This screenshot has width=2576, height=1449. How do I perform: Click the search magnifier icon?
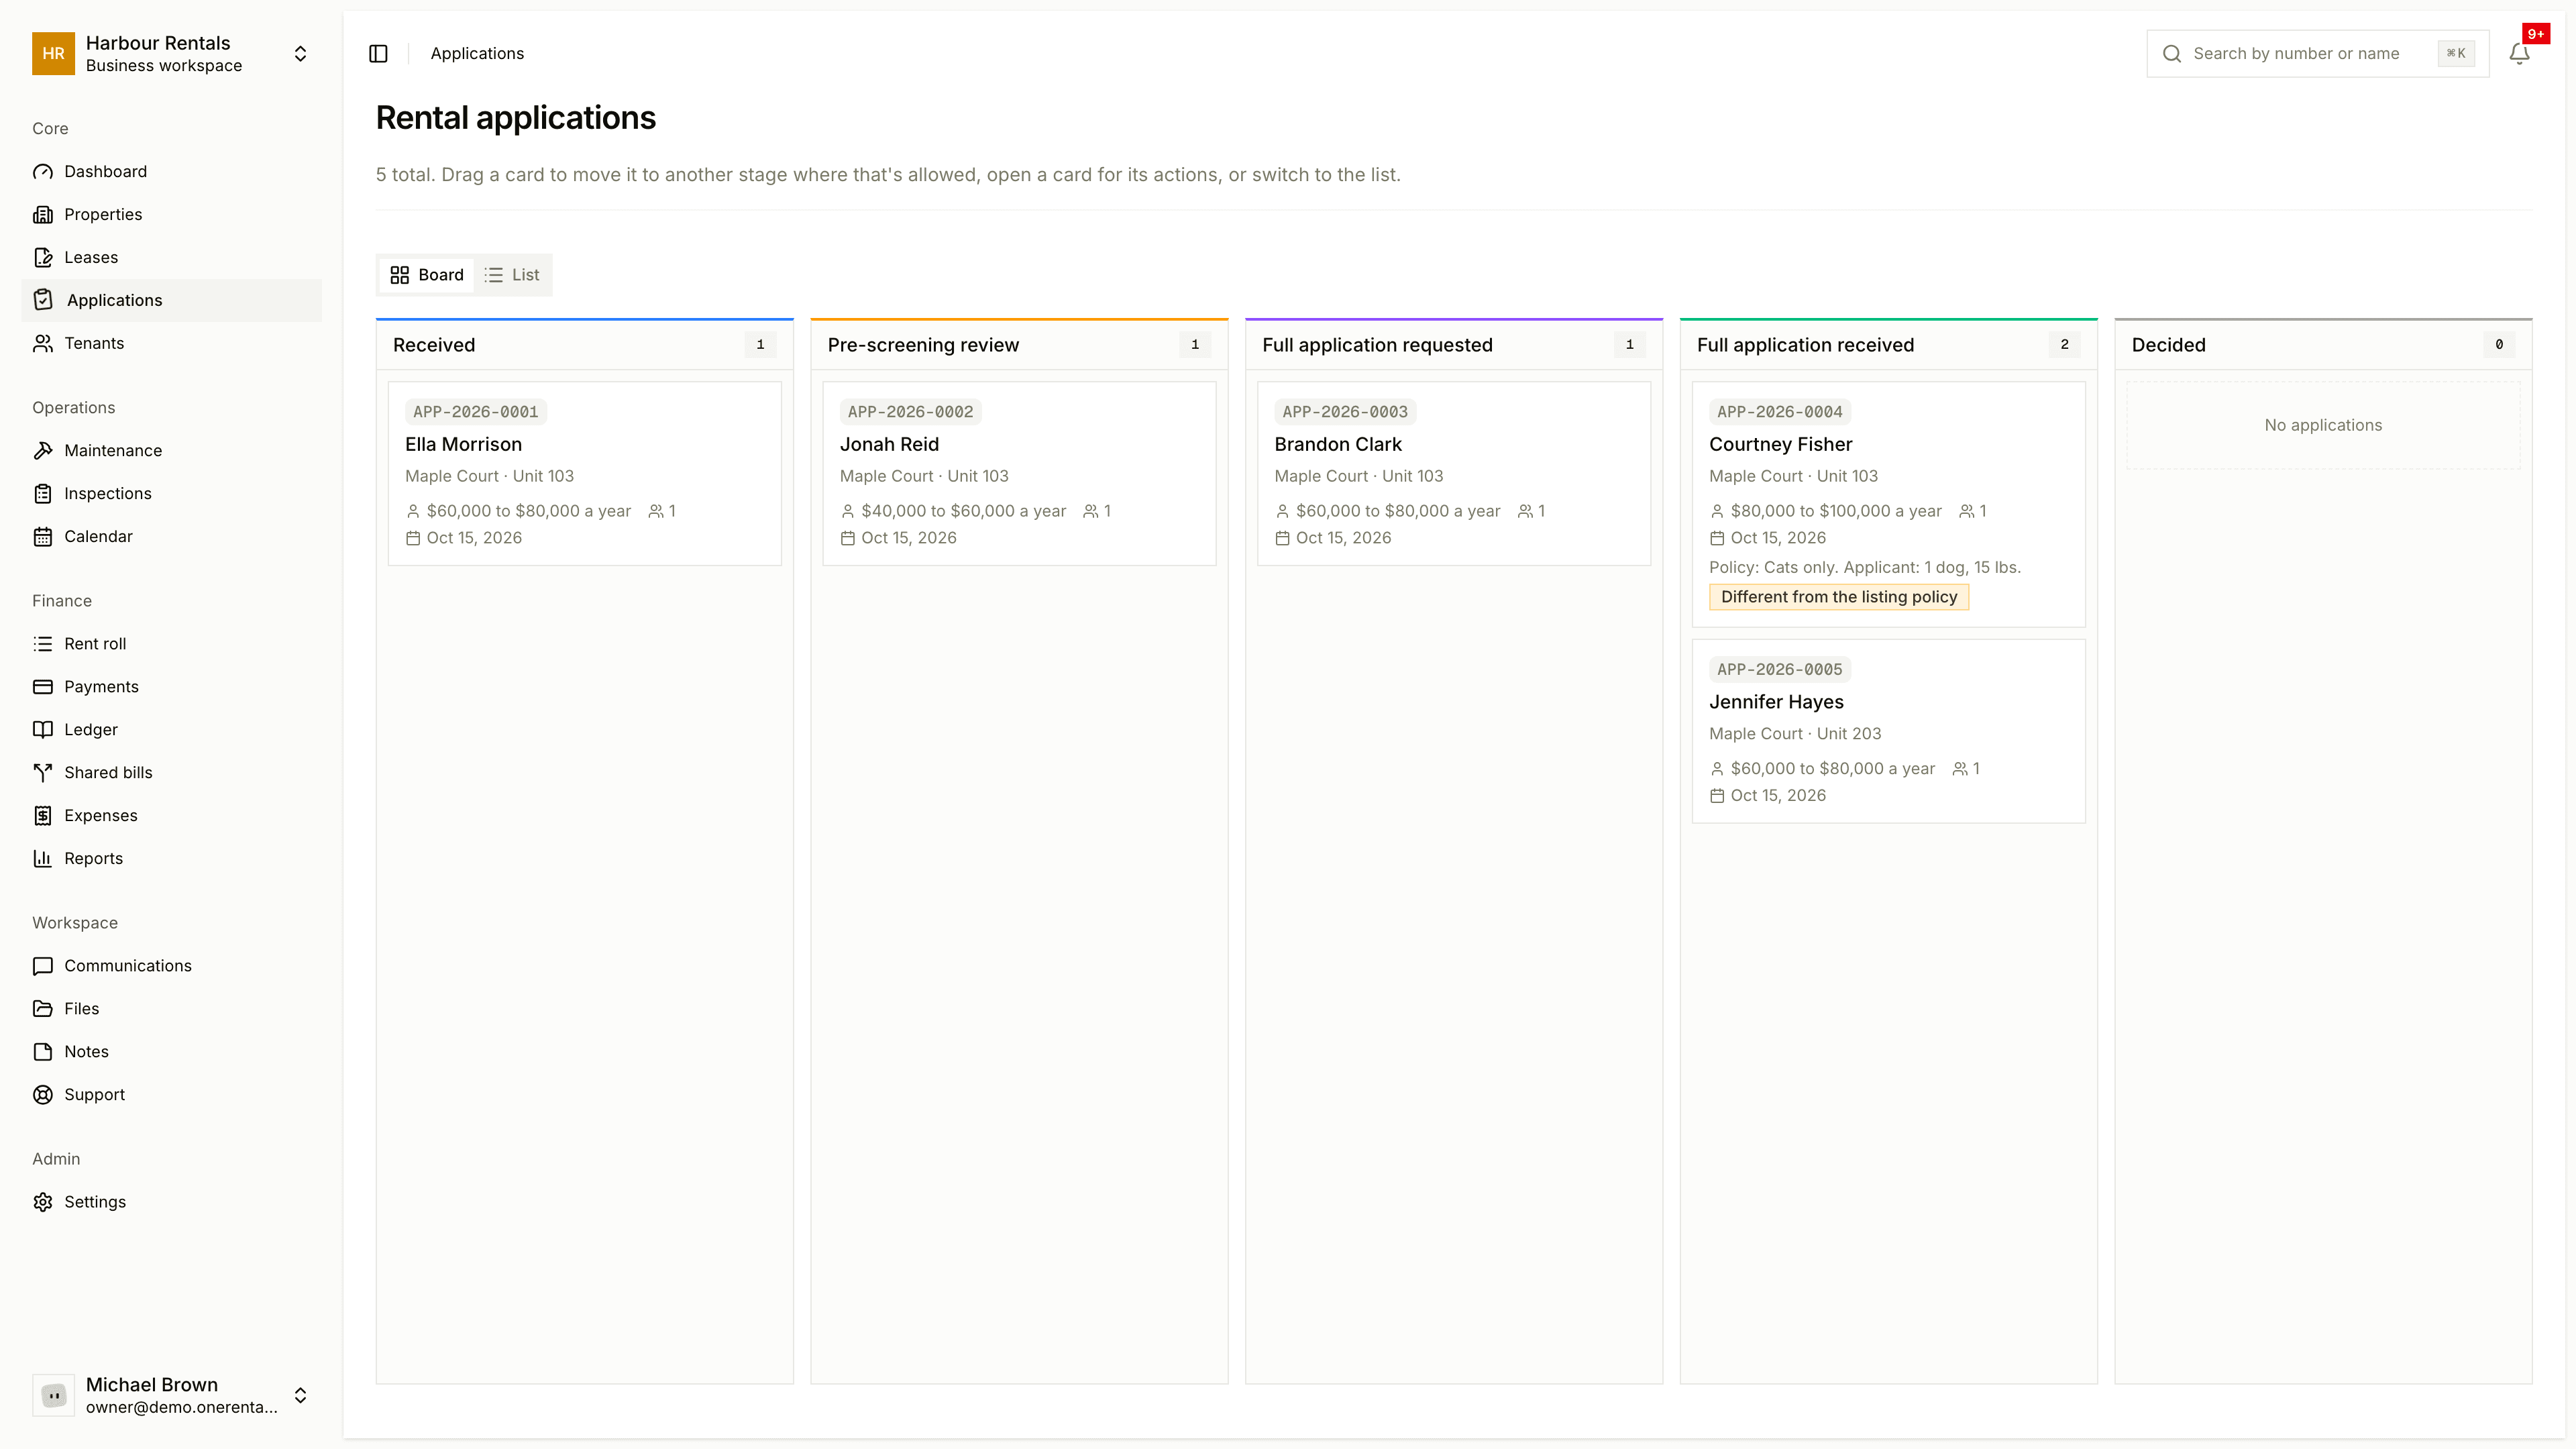(2171, 54)
